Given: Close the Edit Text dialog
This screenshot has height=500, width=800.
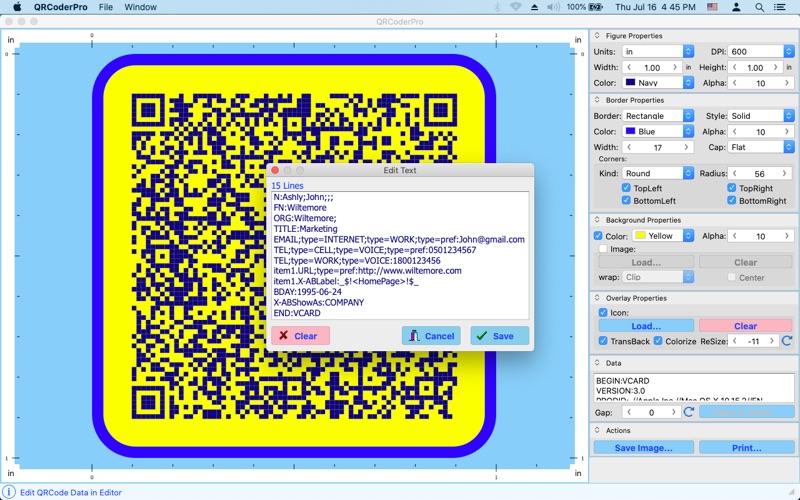Looking at the screenshot, I should point(275,170).
